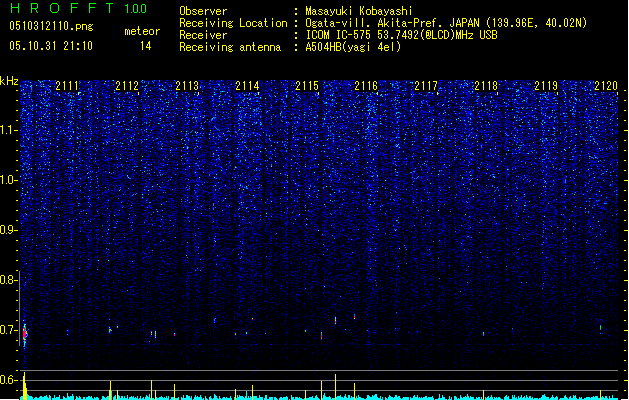Click the 2113 time marker
629x400 pixels.
pyautogui.click(x=187, y=86)
